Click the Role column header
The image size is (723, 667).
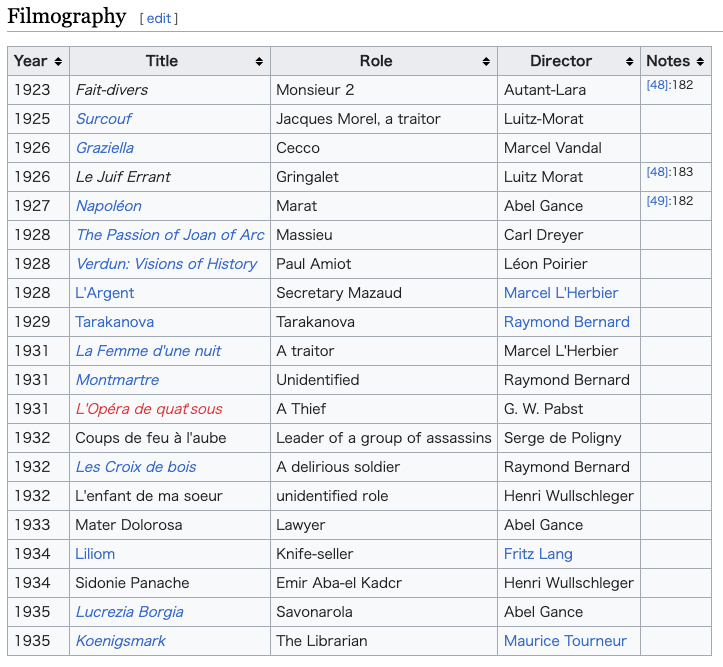[384, 61]
